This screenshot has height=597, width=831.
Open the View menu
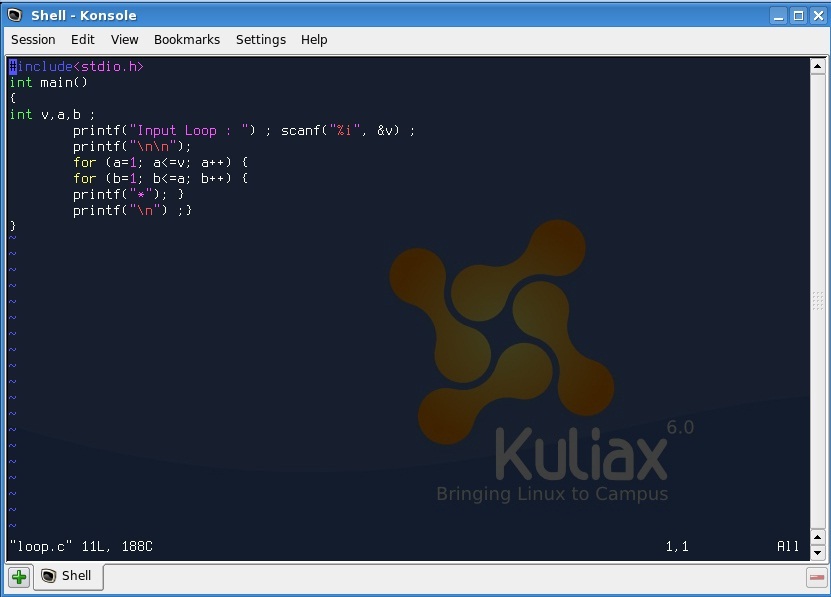coord(125,40)
